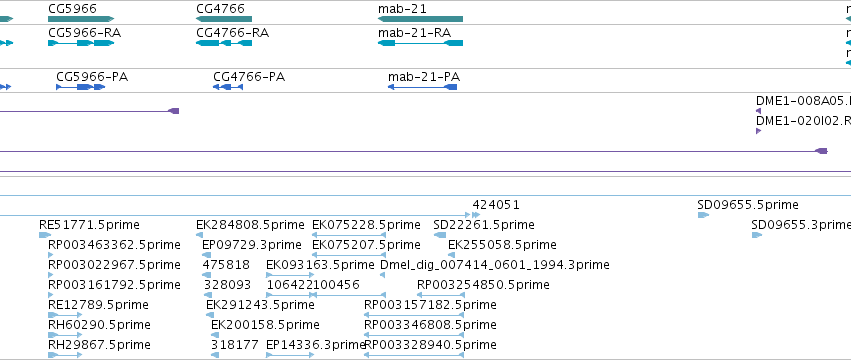Select the RE12789.5prime EST glyph

(65, 315)
